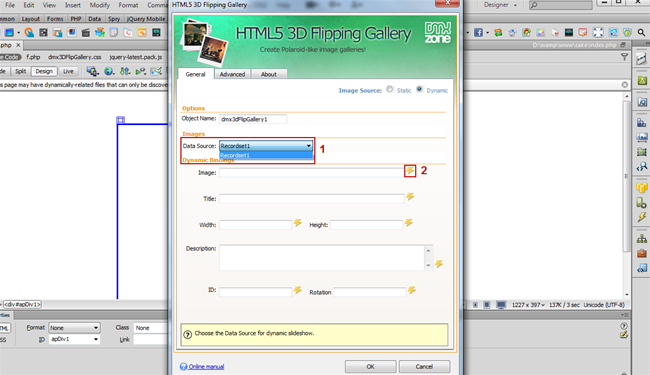Viewport: 650px width, 375px height.
Task: Click into the Object Name field
Action: coord(252,119)
